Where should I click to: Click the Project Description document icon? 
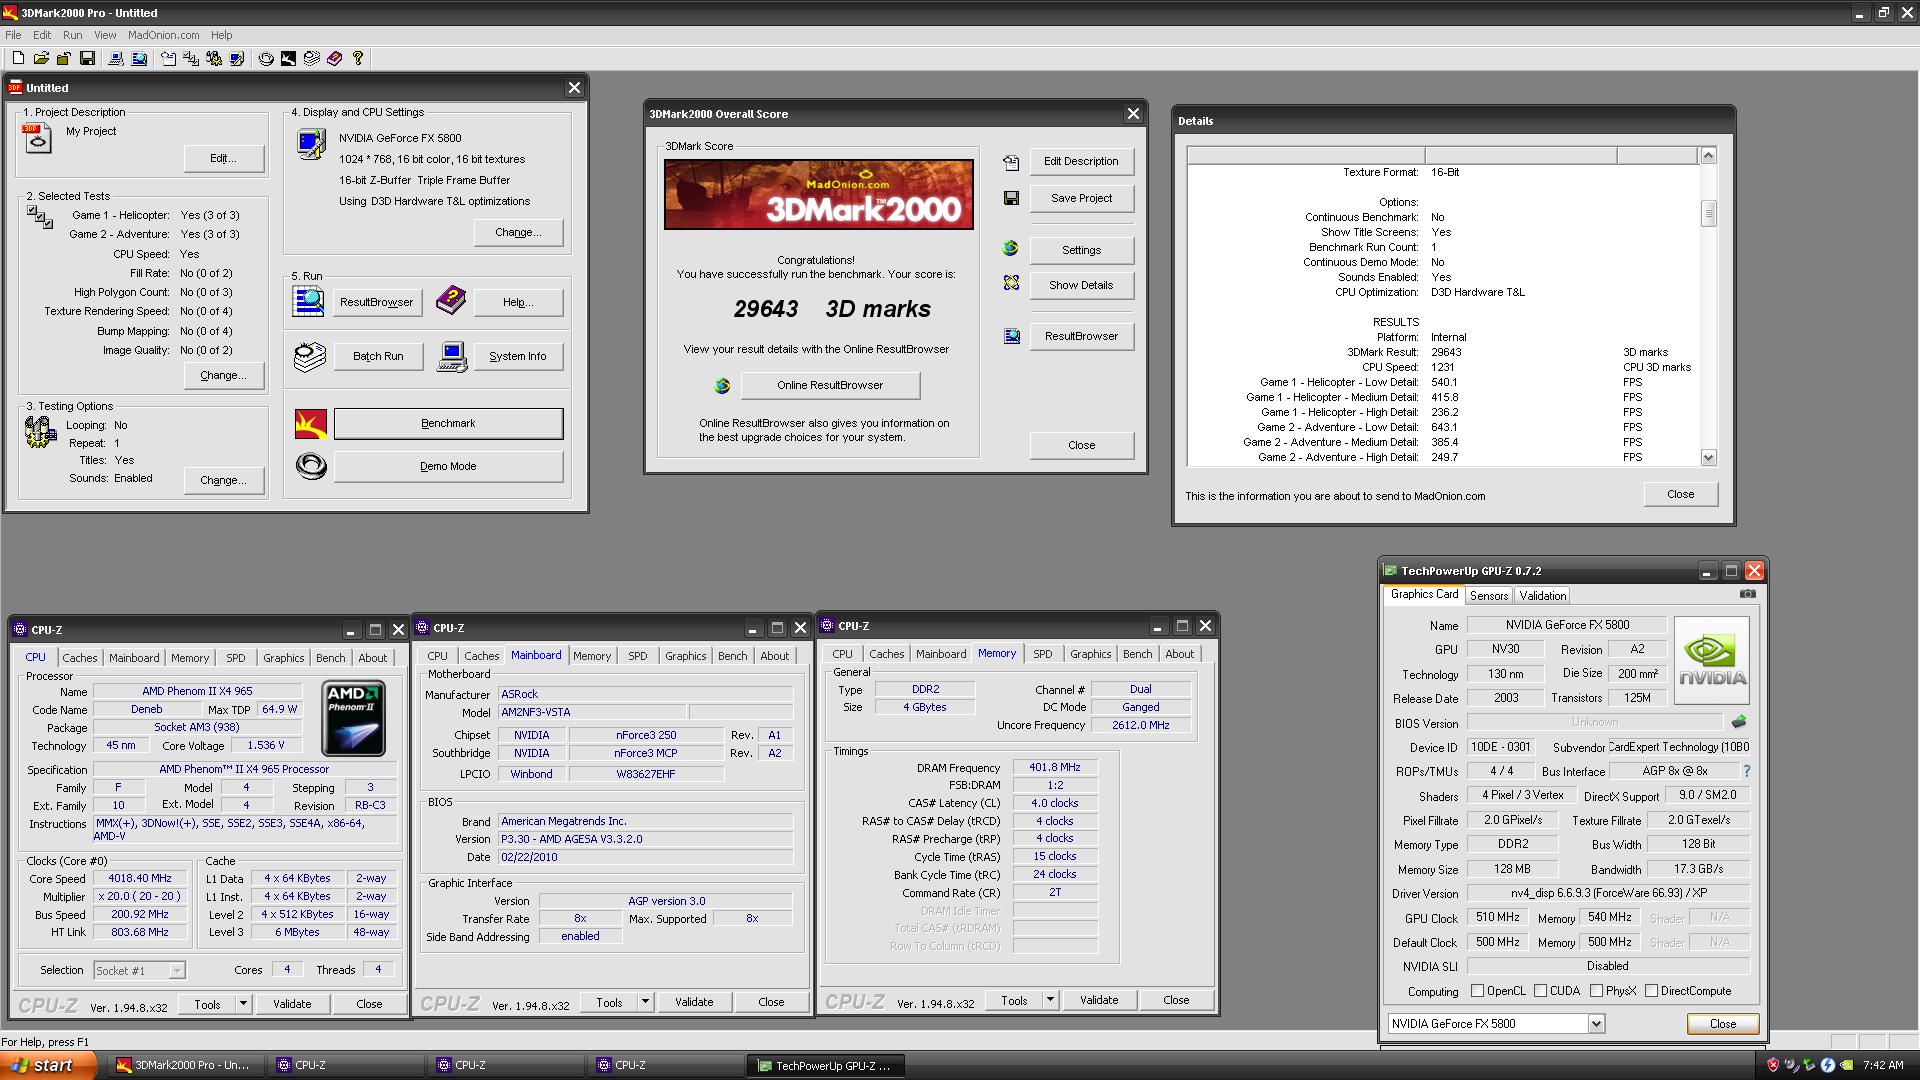[x=37, y=139]
